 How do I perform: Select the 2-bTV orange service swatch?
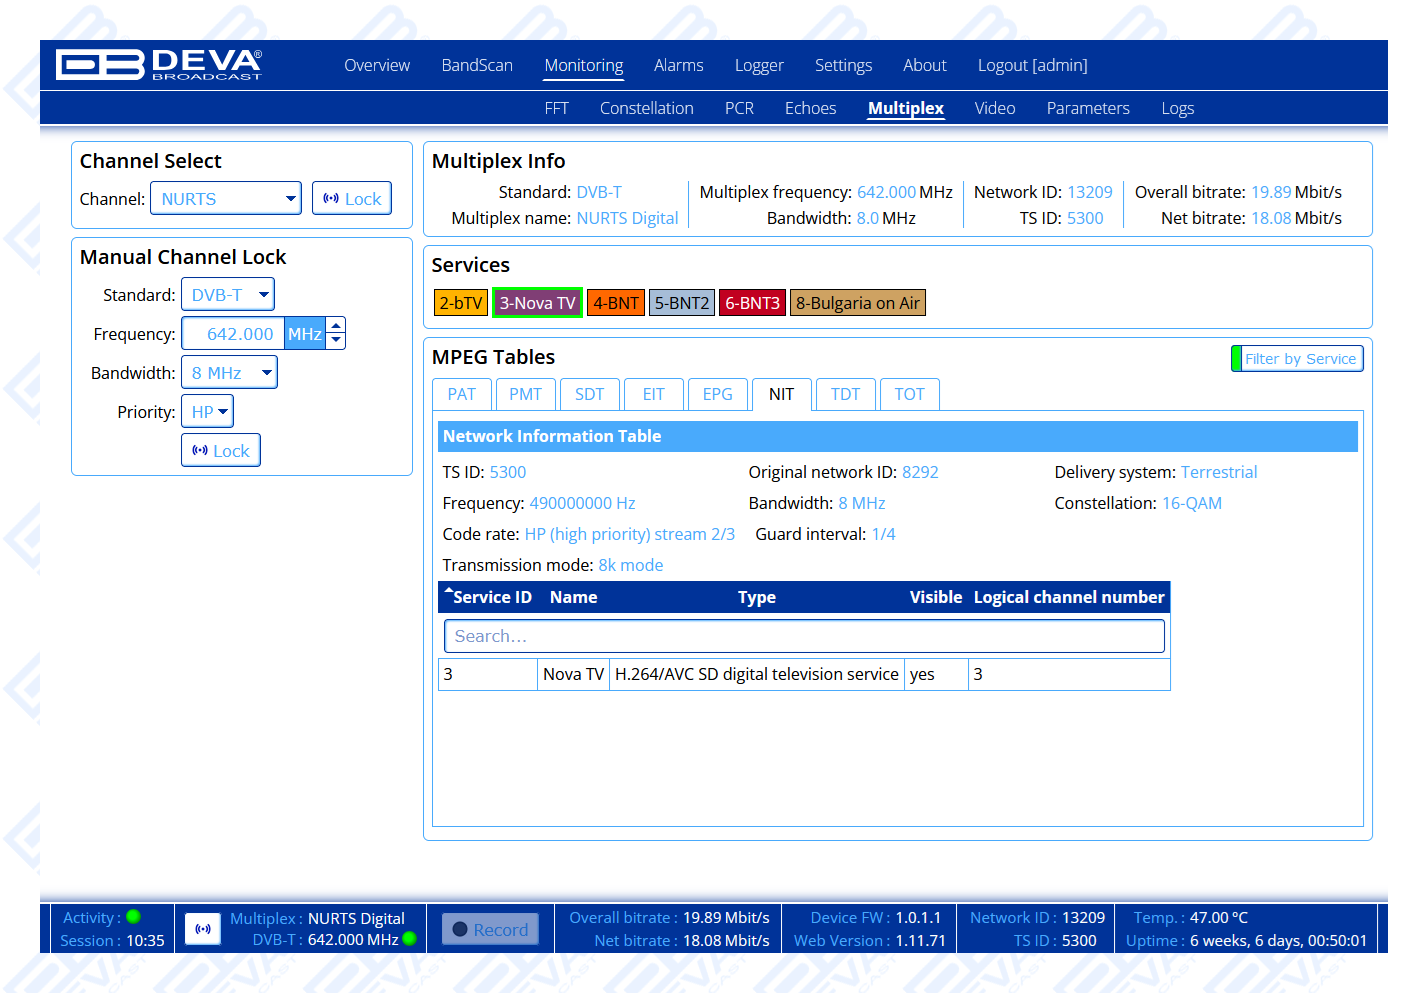[x=460, y=303]
